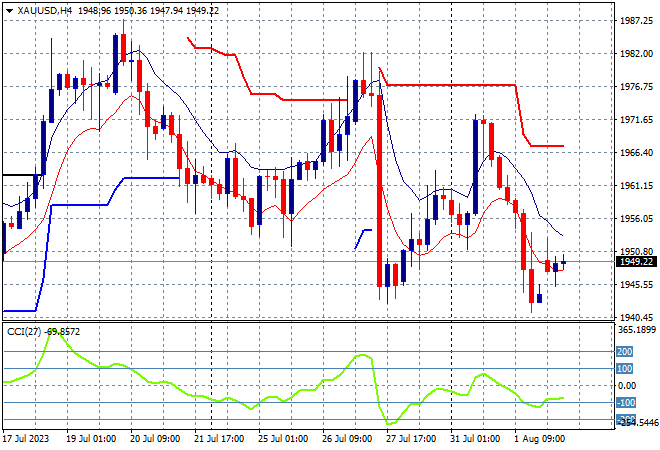Click the OHLC values 1948.96 1950.36 1947.94 1949.22
The image size is (660, 450).
[x=149, y=11]
